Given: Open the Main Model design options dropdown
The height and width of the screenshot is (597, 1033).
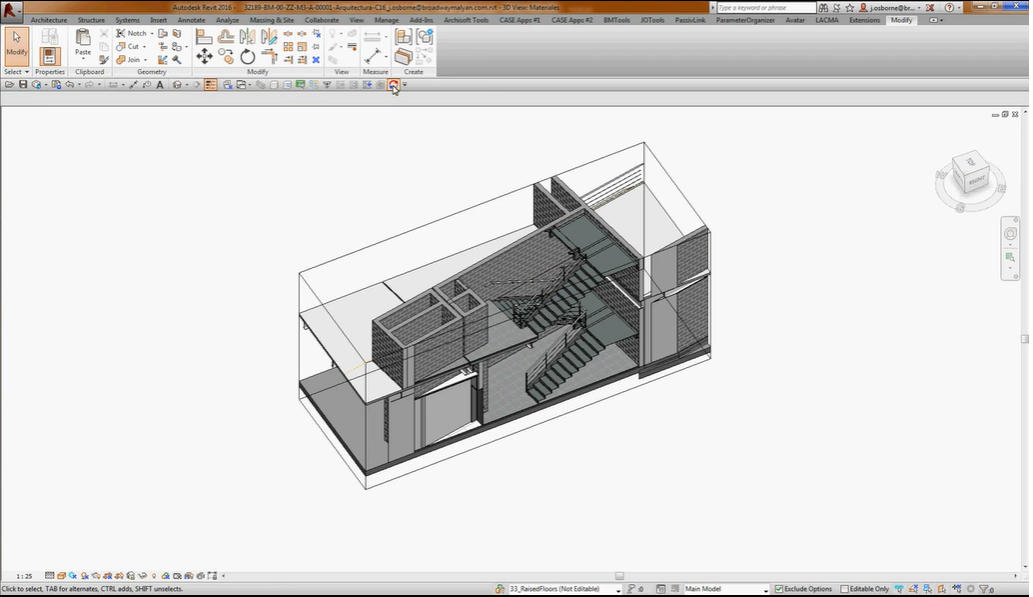Looking at the screenshot, I should coord(725,589).
